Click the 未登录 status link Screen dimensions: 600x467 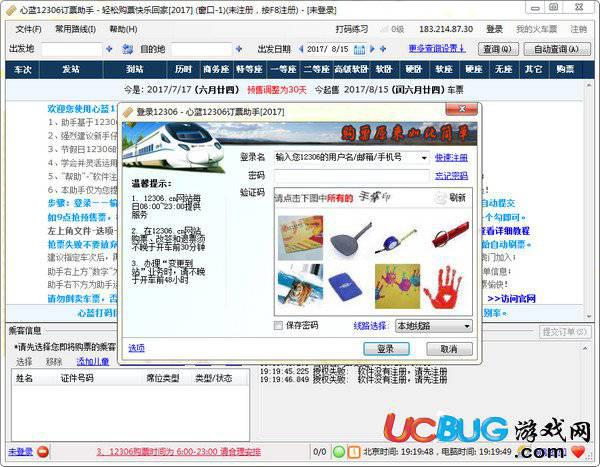[x=20, y=452]
